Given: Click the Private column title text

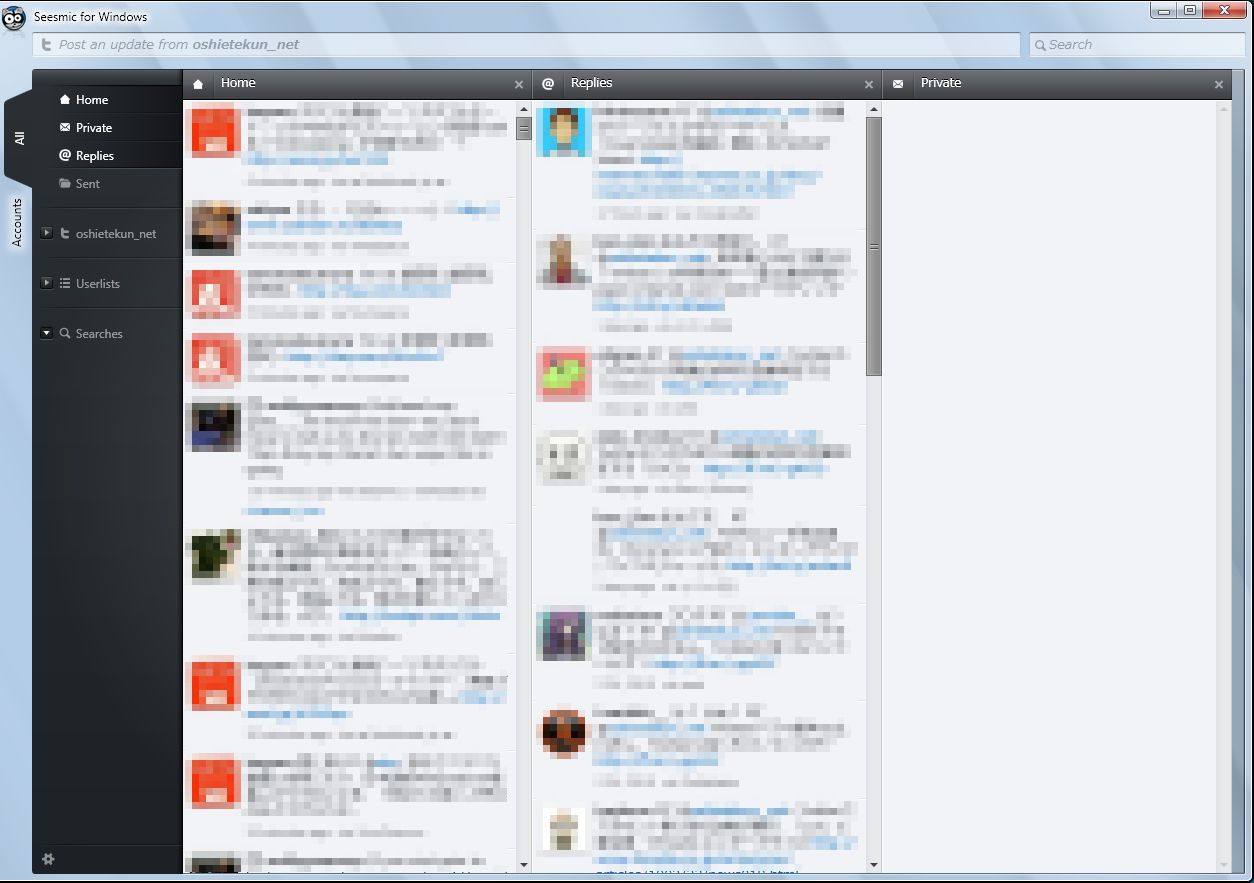Looking at the screenshot, I should coord(941,83).
